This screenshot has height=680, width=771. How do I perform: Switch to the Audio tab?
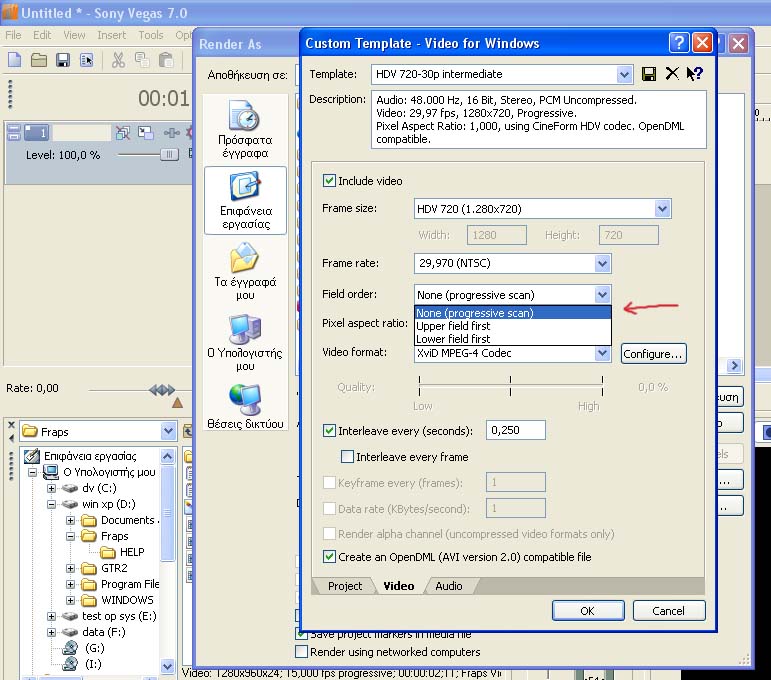coord(448,586)
